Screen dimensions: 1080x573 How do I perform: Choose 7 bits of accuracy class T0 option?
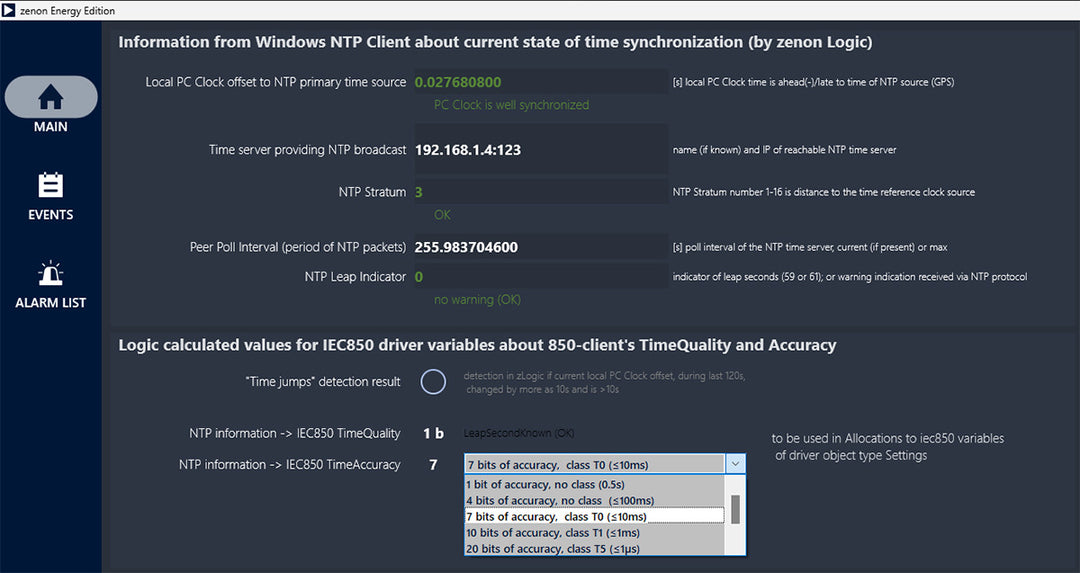[x=595, y=517]
